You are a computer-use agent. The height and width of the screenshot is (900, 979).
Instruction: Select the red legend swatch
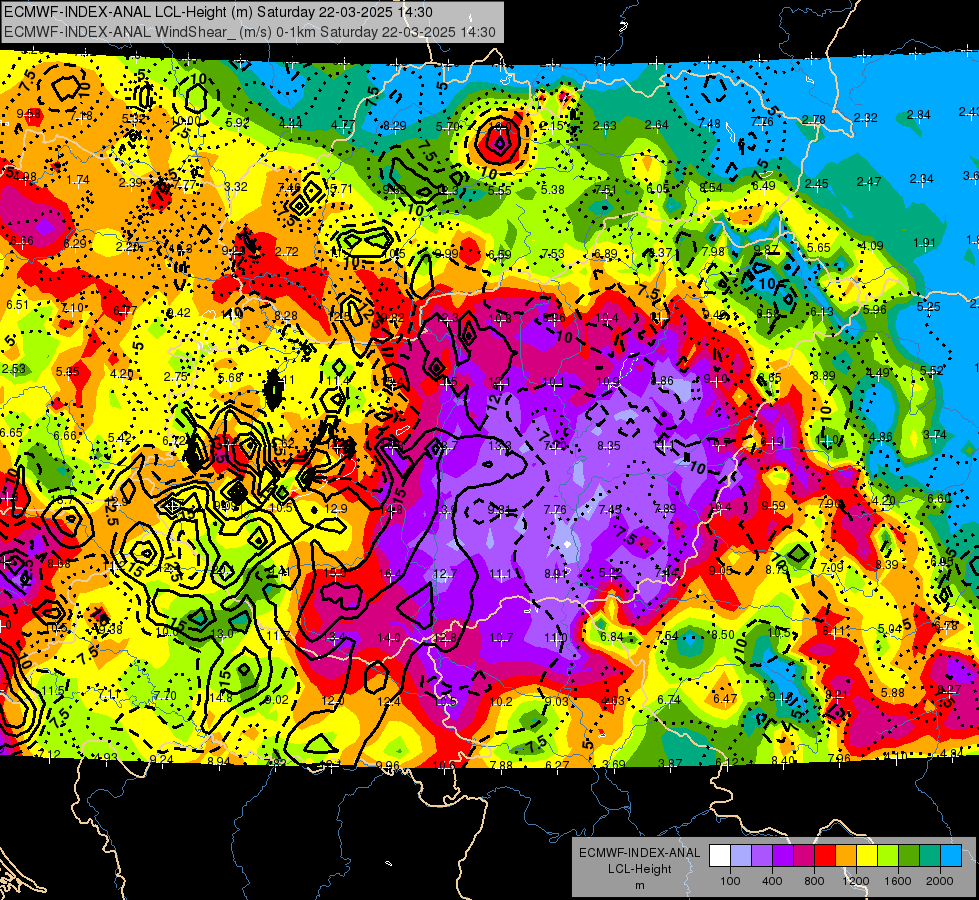coord(825,856)
